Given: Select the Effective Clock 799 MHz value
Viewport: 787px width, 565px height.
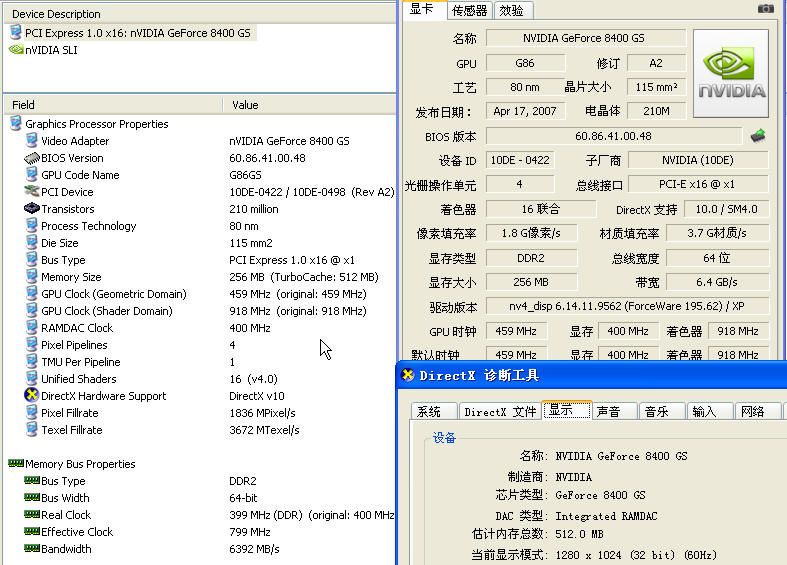Looking at the screenshot, I should click(249, 532).
